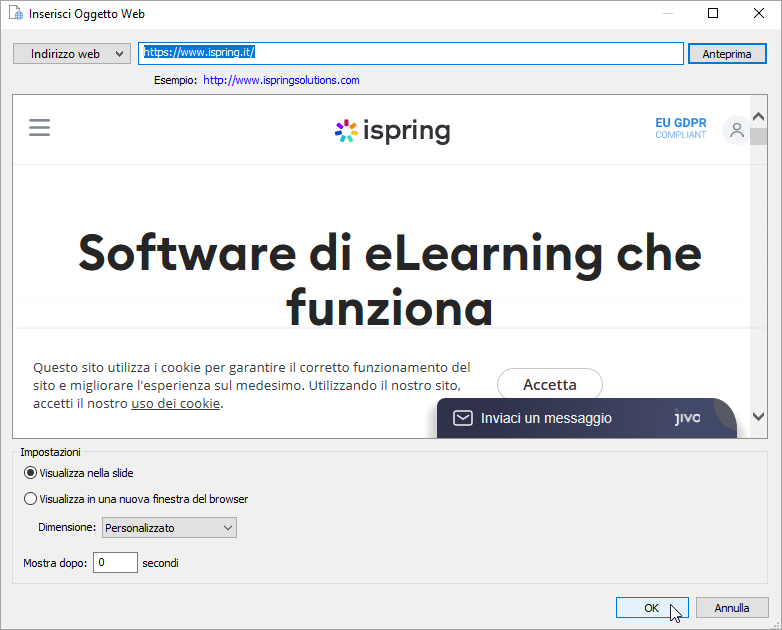Click the example ispringsolutions.com link
The image size is (782, 630).
[x=281, y=80]
